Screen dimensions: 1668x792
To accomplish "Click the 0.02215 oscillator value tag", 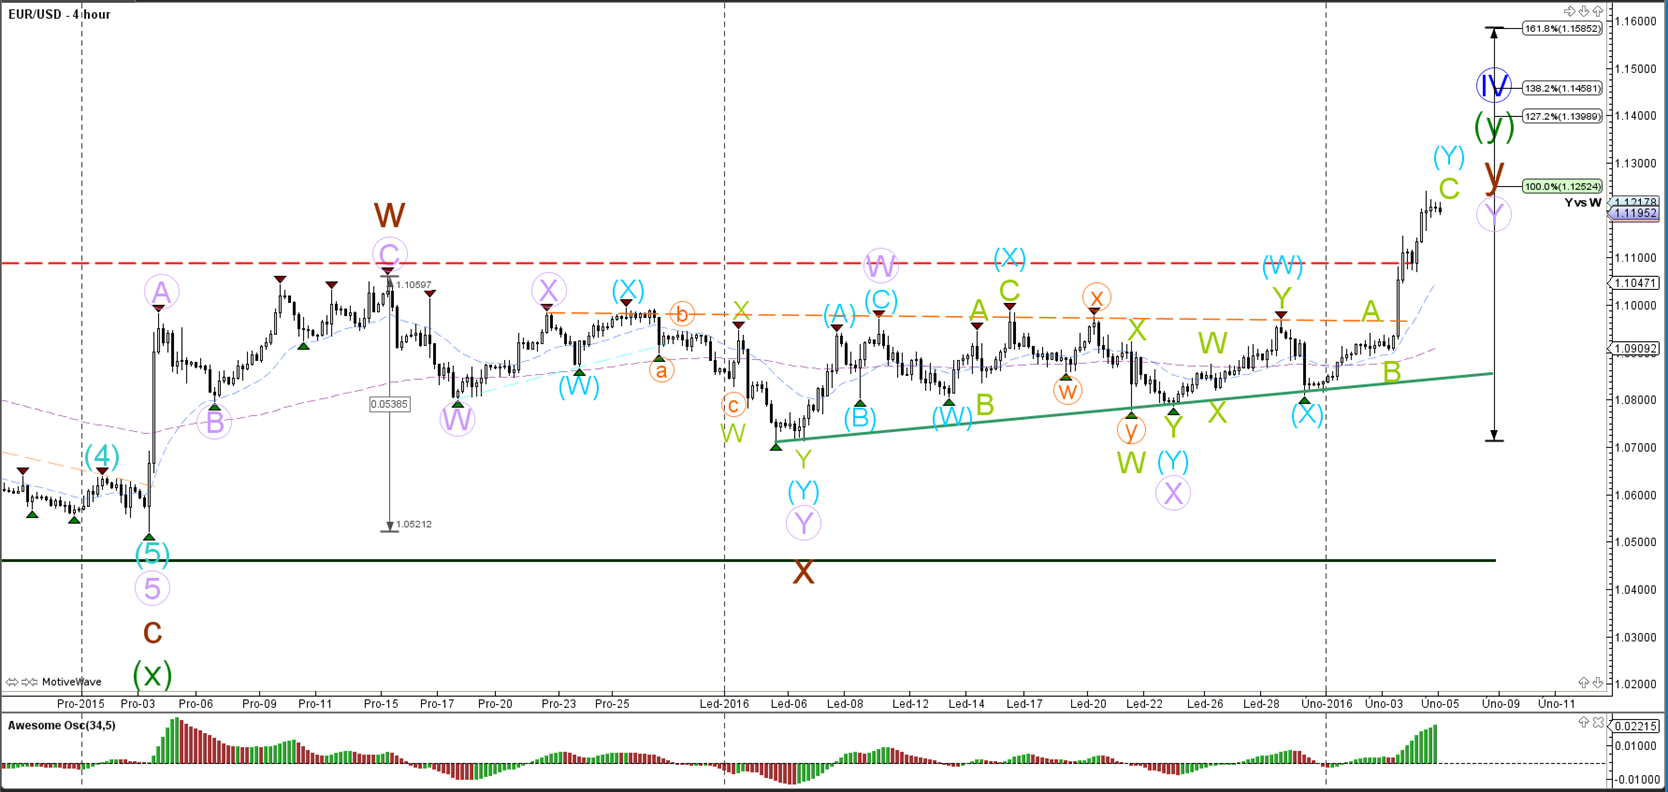I will 1636,727.
